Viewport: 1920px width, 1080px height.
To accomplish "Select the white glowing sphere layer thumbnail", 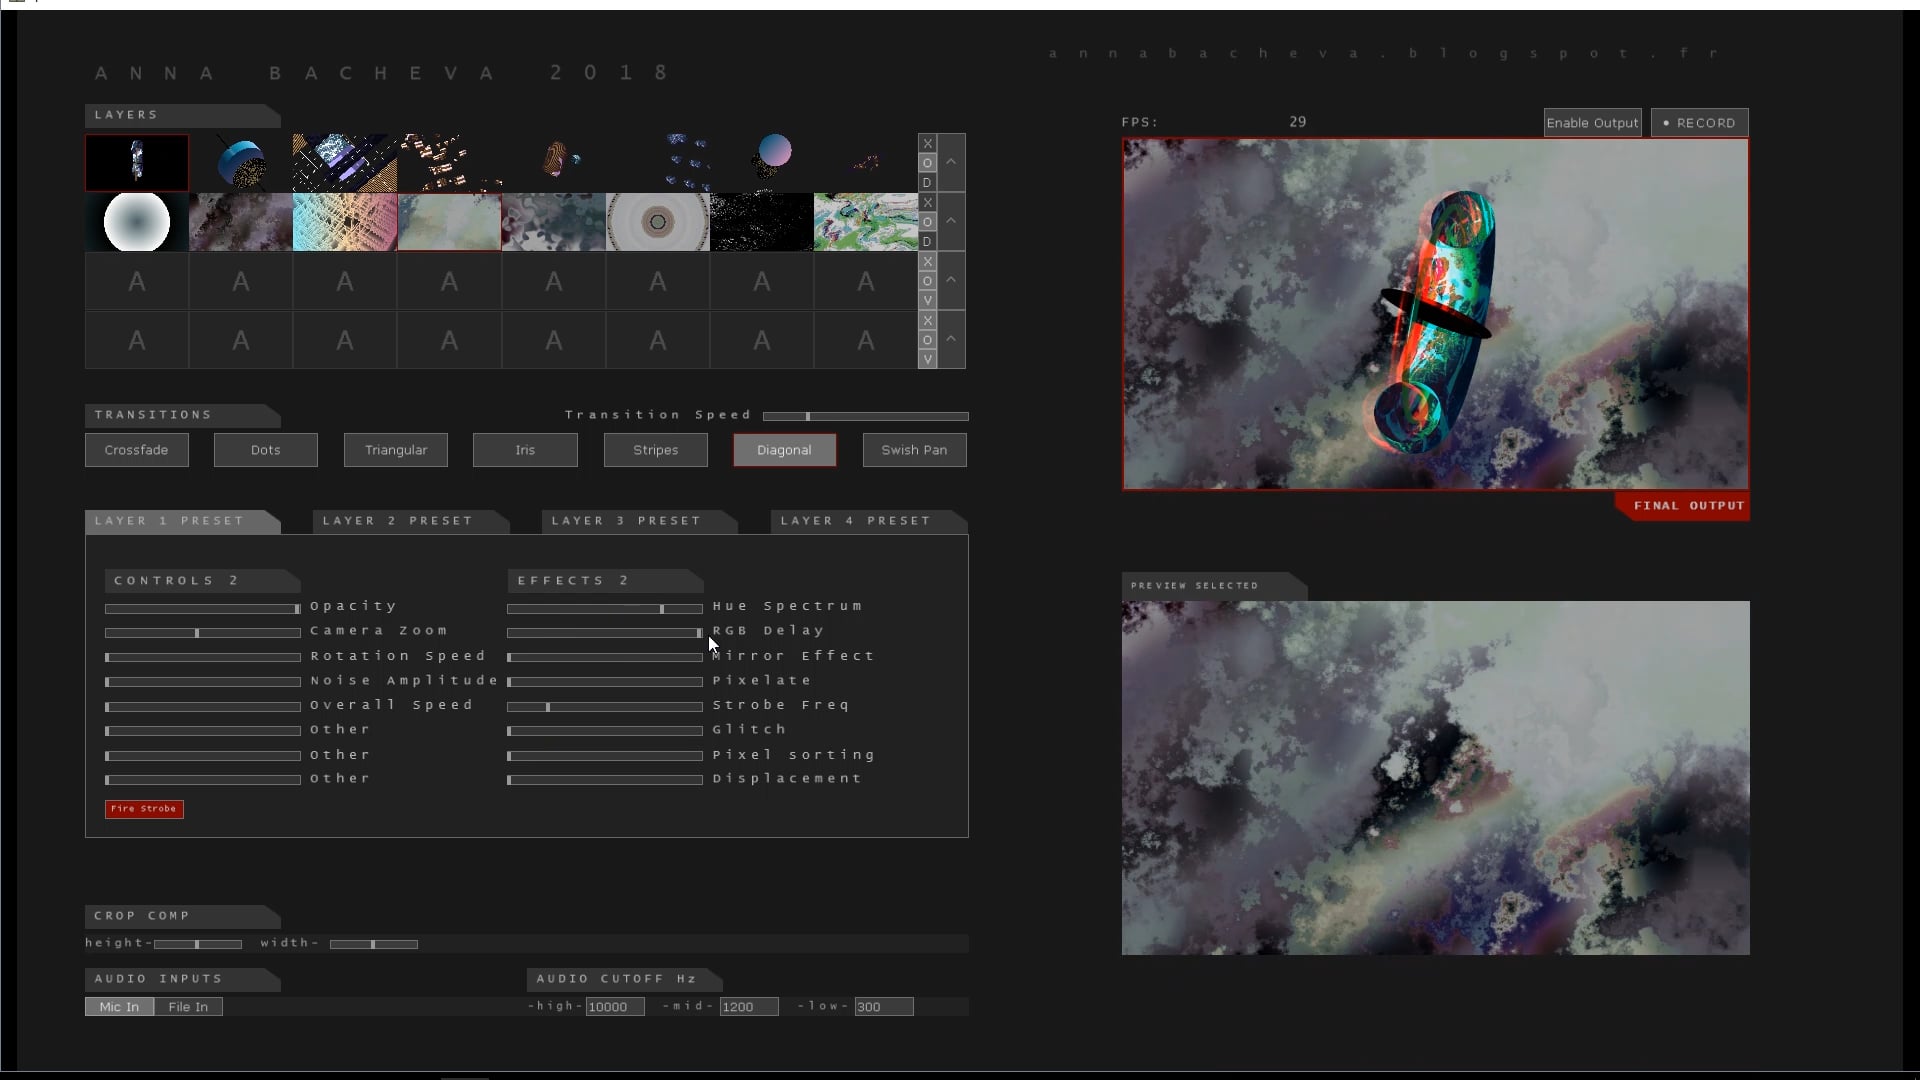I will coord(136,222).
